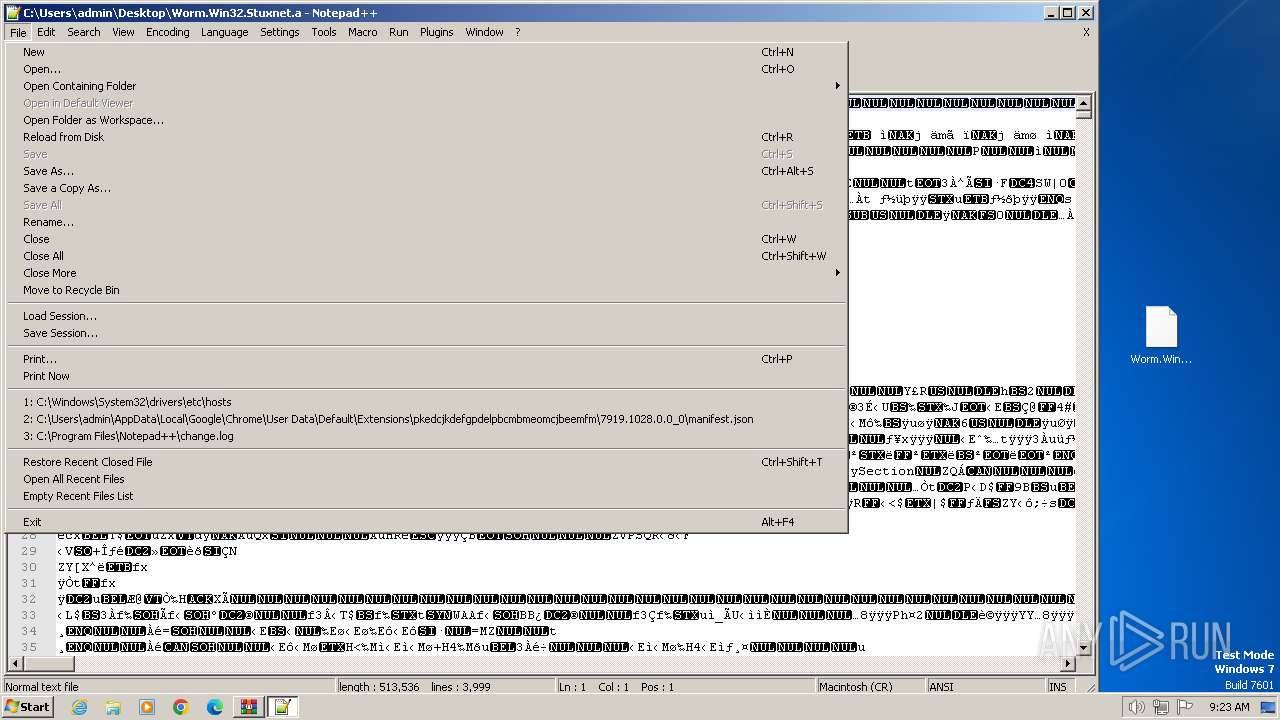
Task: Launch Internet Explorer from the taskbar
Action: tap(79, 707)
